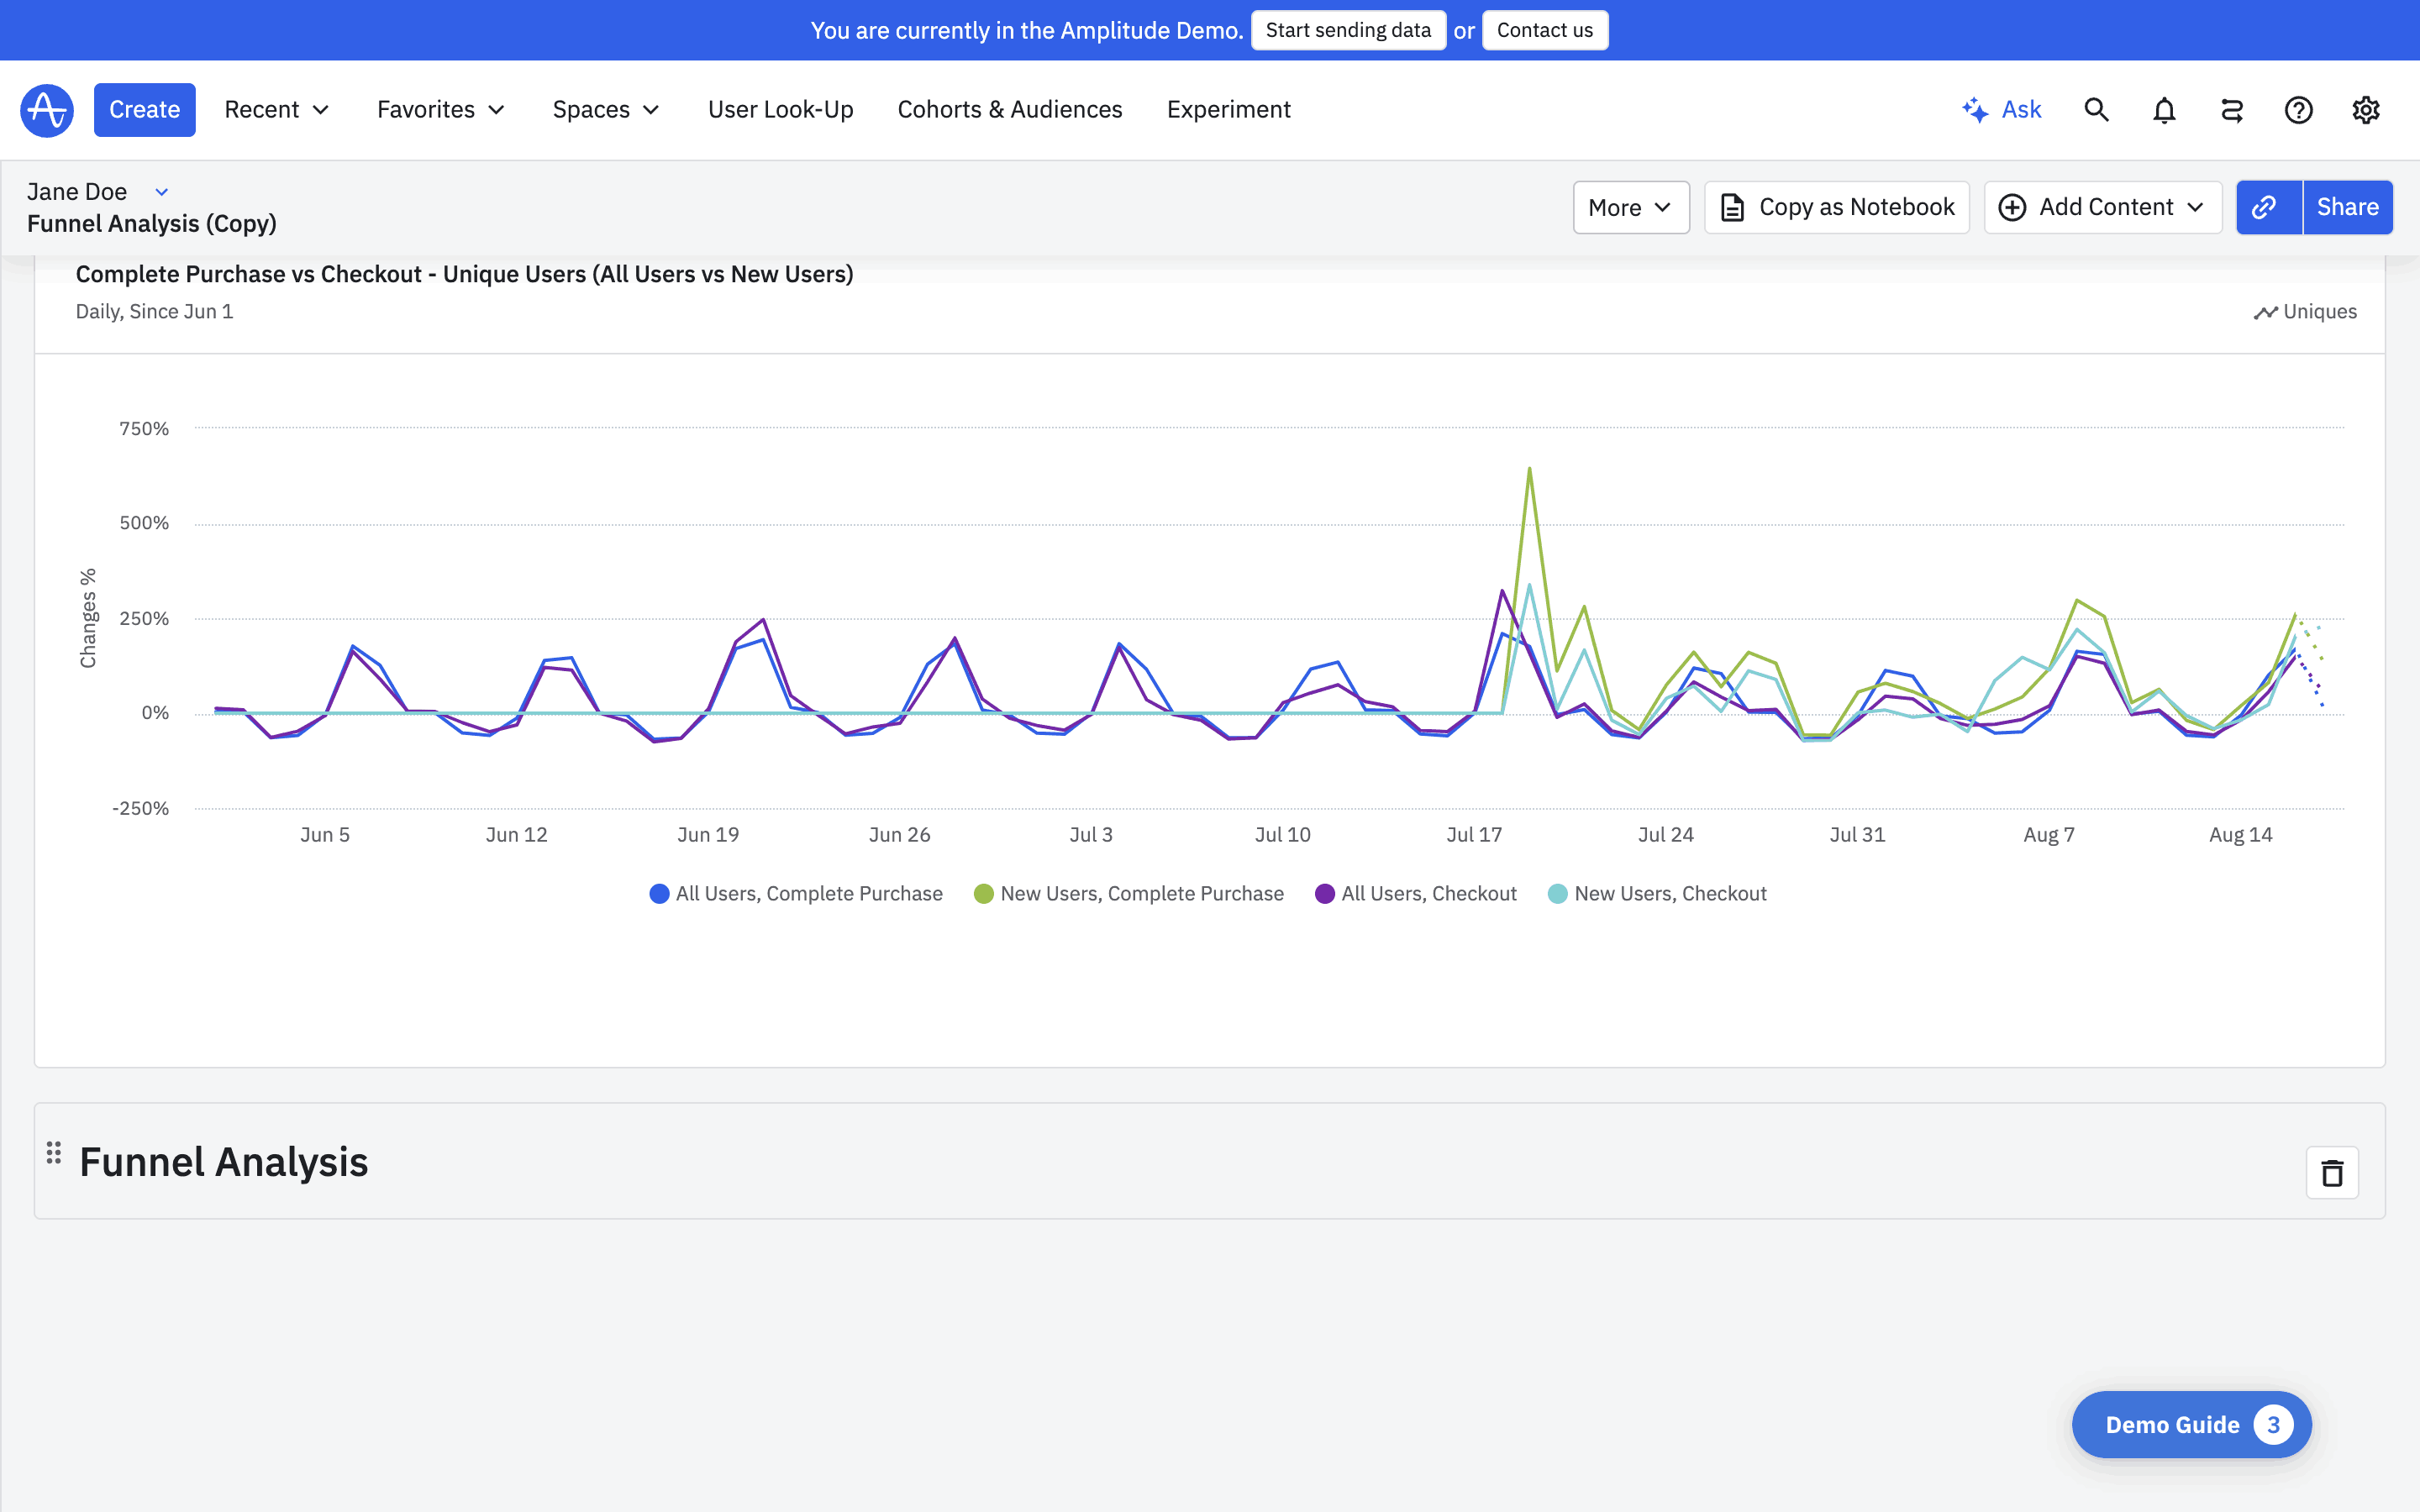
Task: Click the Amplitude logo home icon
Action: tap(47, 110)
